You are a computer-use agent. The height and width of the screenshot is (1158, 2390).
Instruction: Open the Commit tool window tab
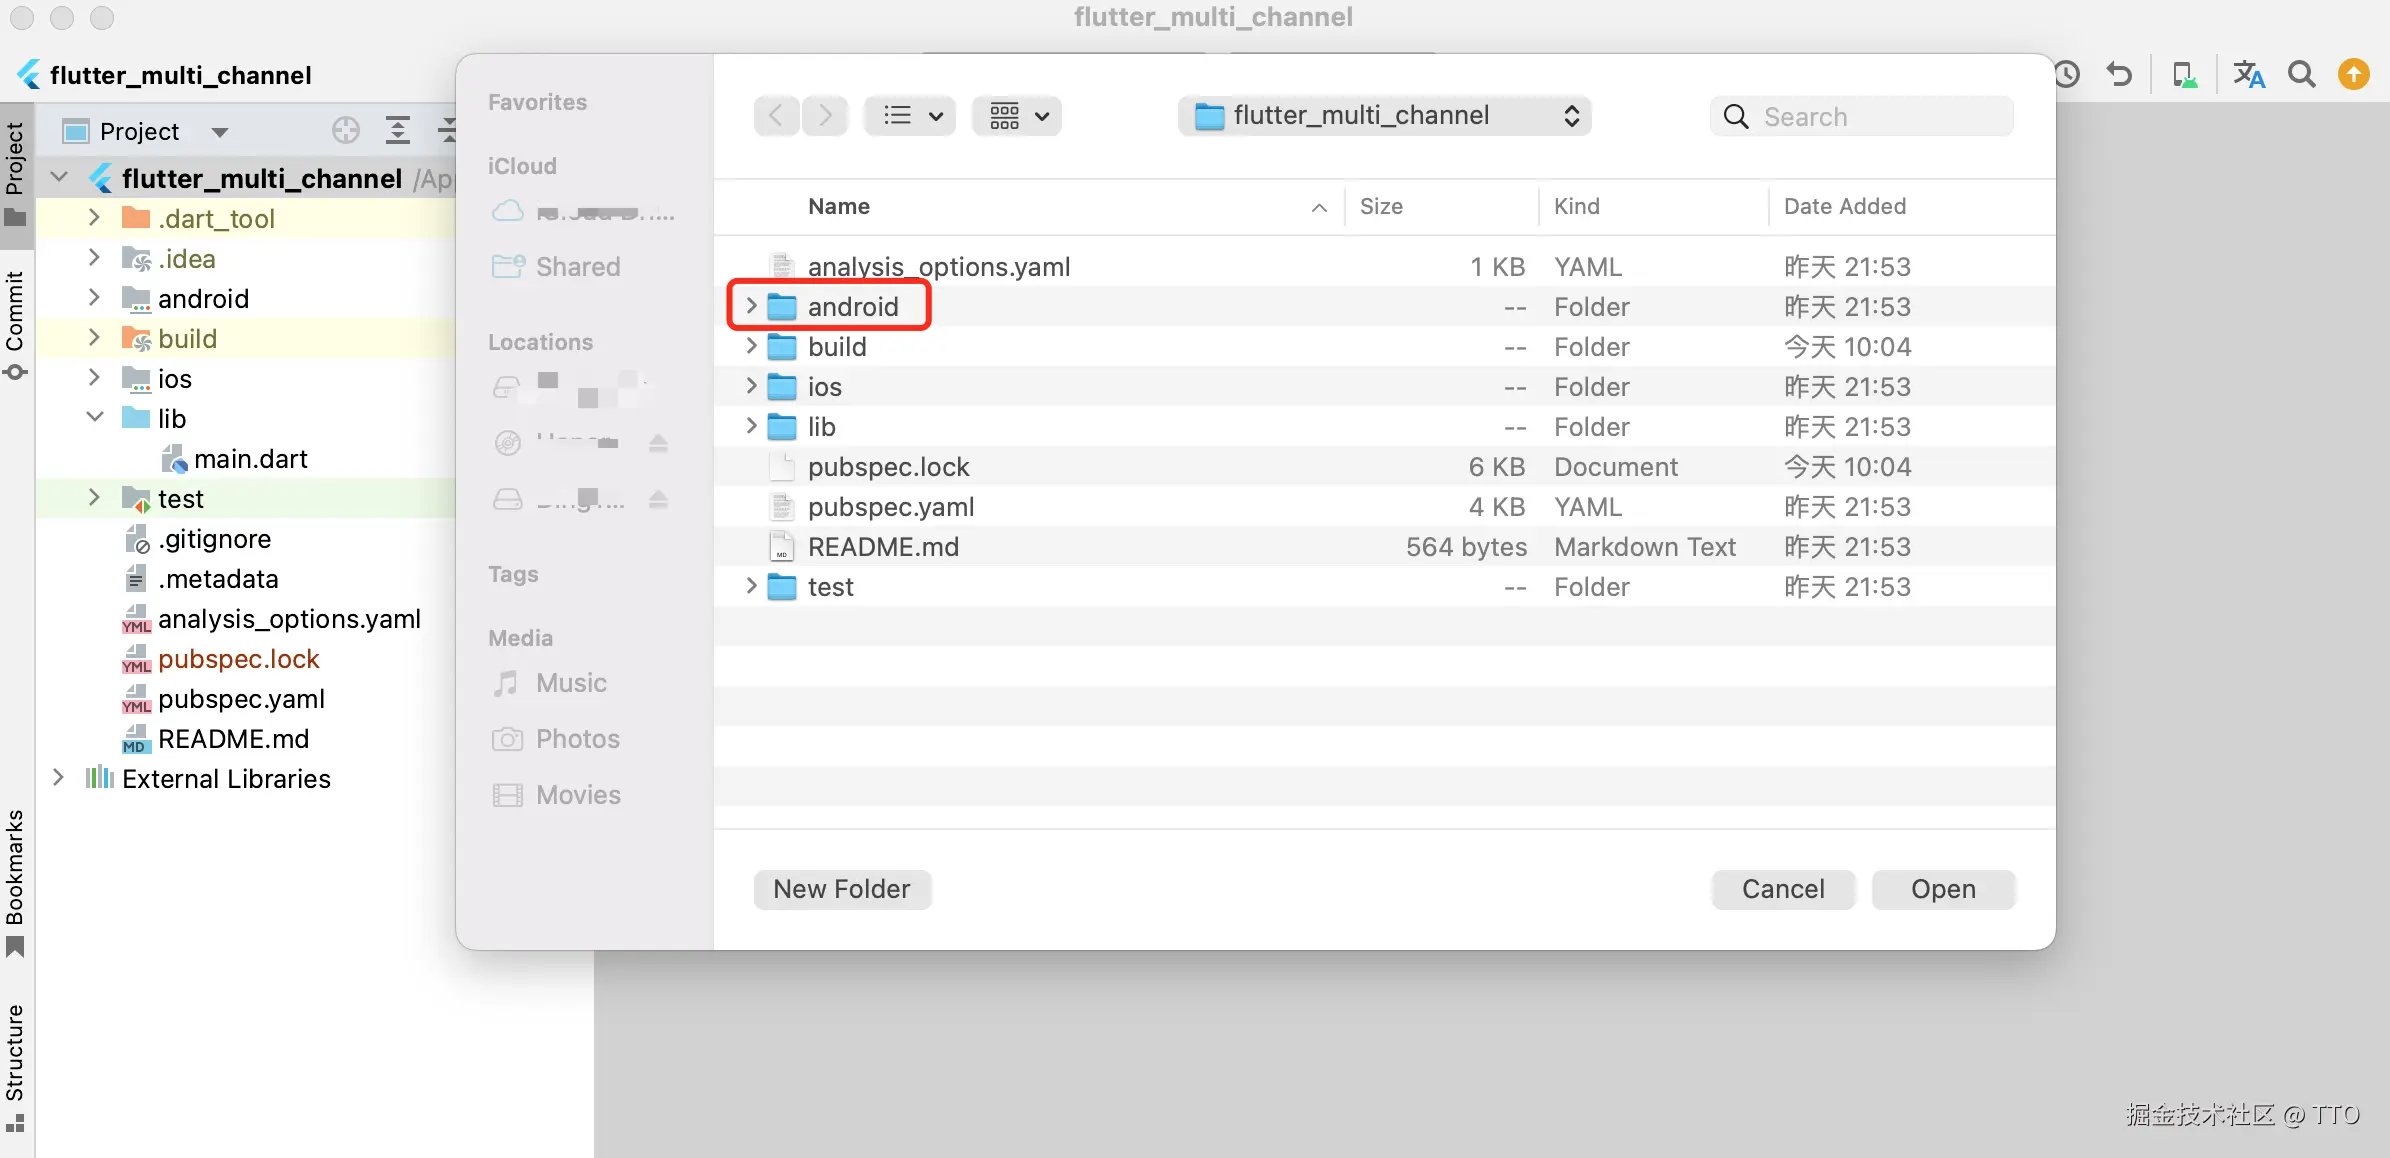15,322
